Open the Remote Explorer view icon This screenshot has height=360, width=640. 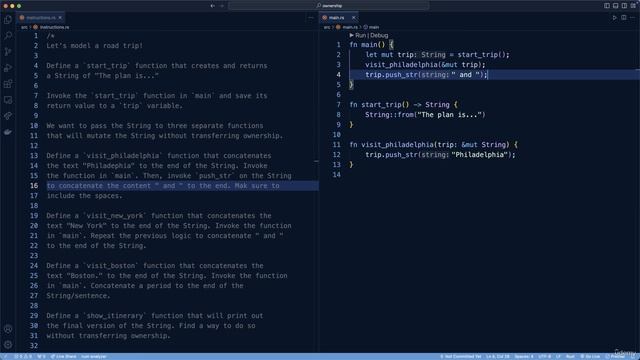(x=8, y=100)
